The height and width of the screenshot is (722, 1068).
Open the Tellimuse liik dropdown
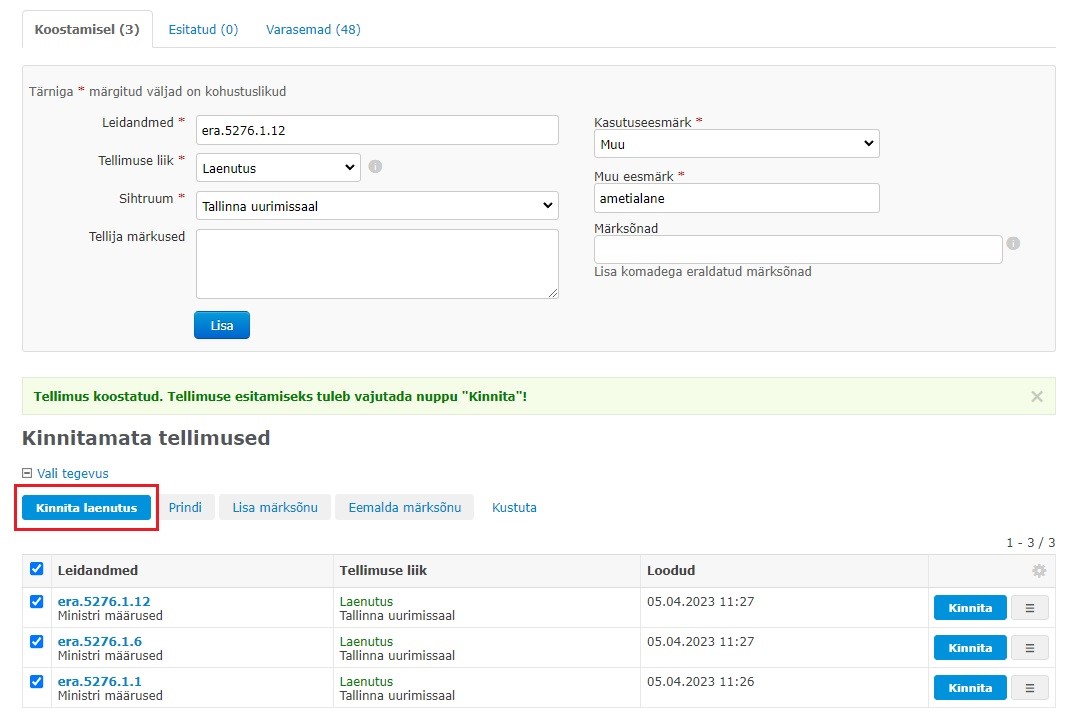click(x=278, y=168)
